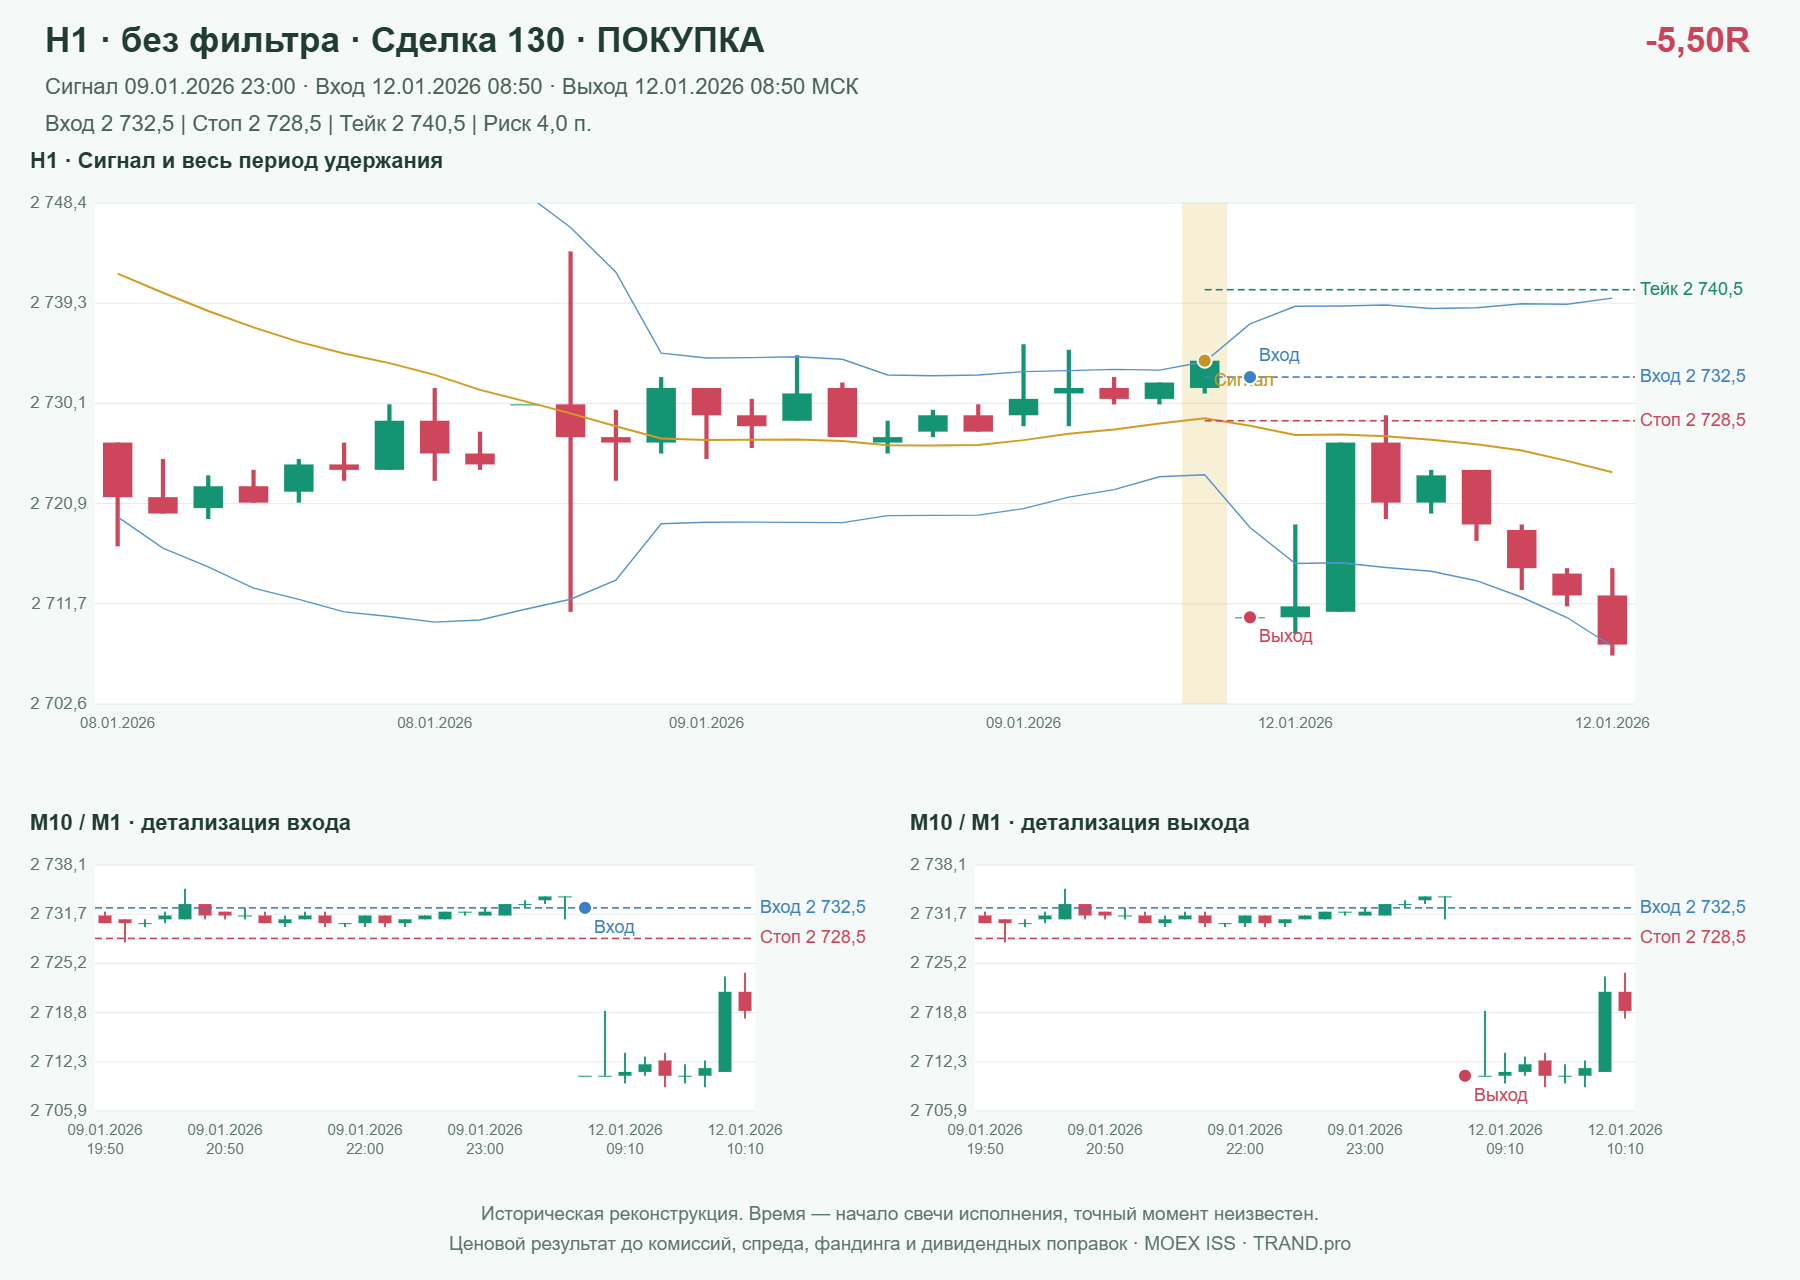Click "Вход 2 732,5" label in entry-detail chart
The height and width of the screenshot is (1280, 1800).
[812, 907]
